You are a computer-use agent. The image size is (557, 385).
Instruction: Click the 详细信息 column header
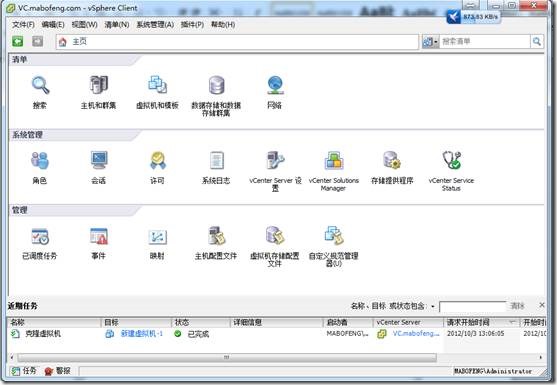click(x=277, y=322)
